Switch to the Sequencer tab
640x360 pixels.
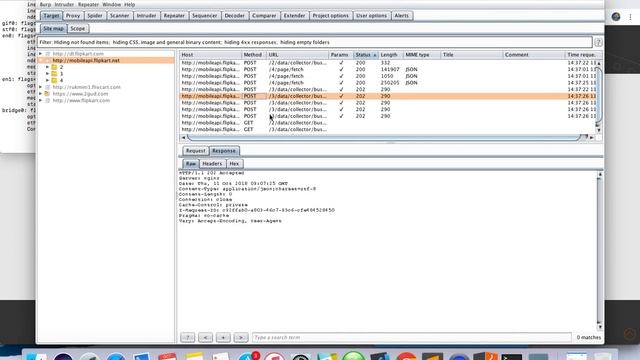204,16
